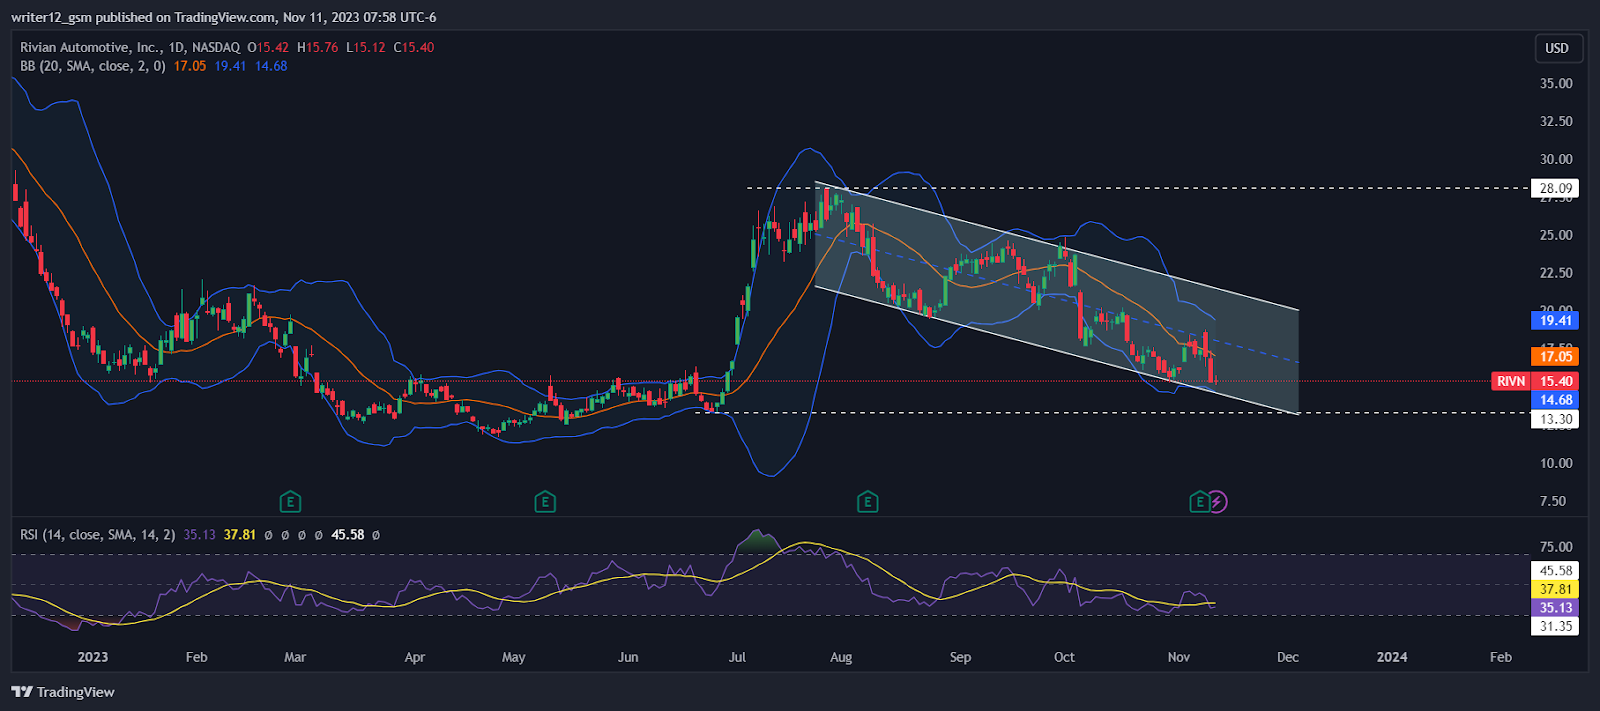The image size is (1600, 711).
Task: Click the 10.00 price axis label
Action: click(x=1556, y=463)
